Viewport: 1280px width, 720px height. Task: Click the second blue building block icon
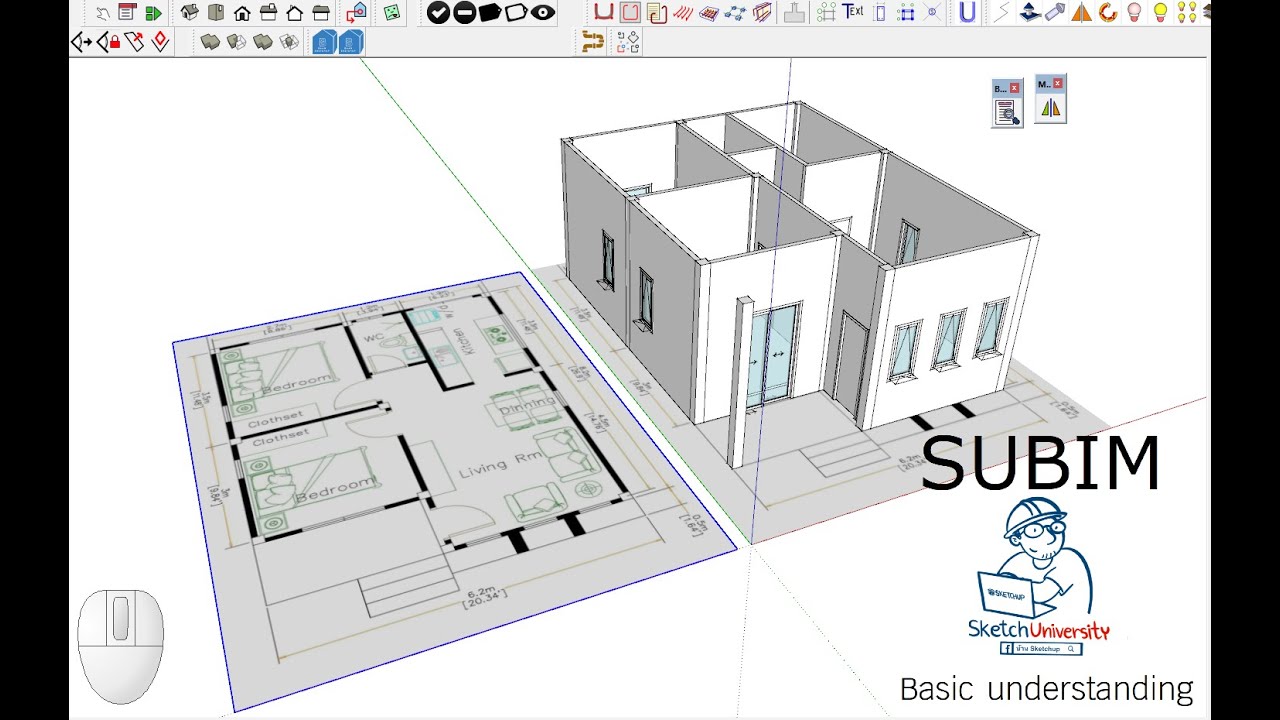350,42
